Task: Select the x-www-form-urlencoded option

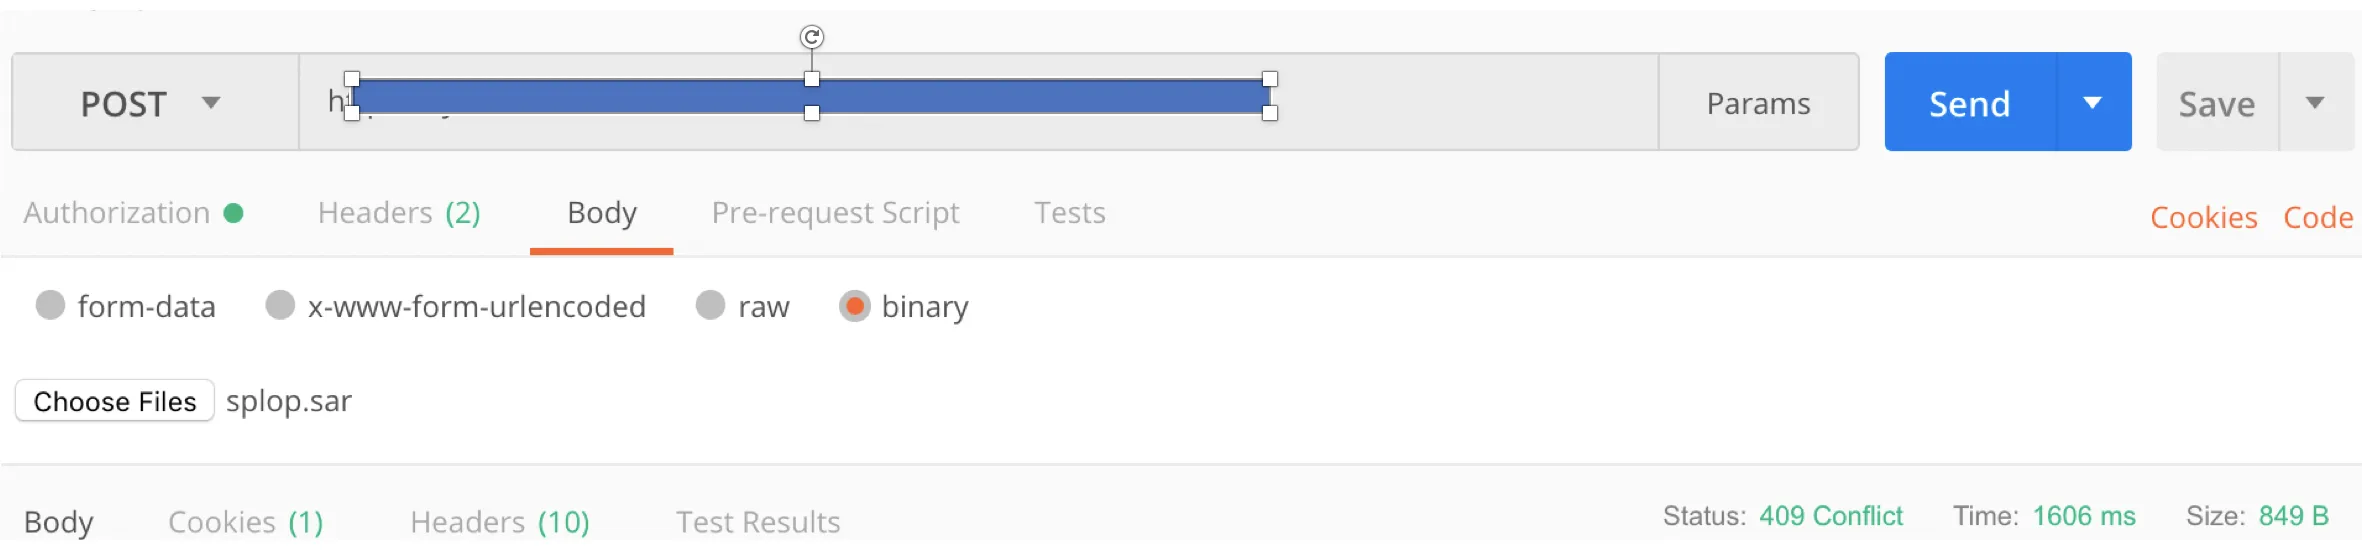Action: 280,305
